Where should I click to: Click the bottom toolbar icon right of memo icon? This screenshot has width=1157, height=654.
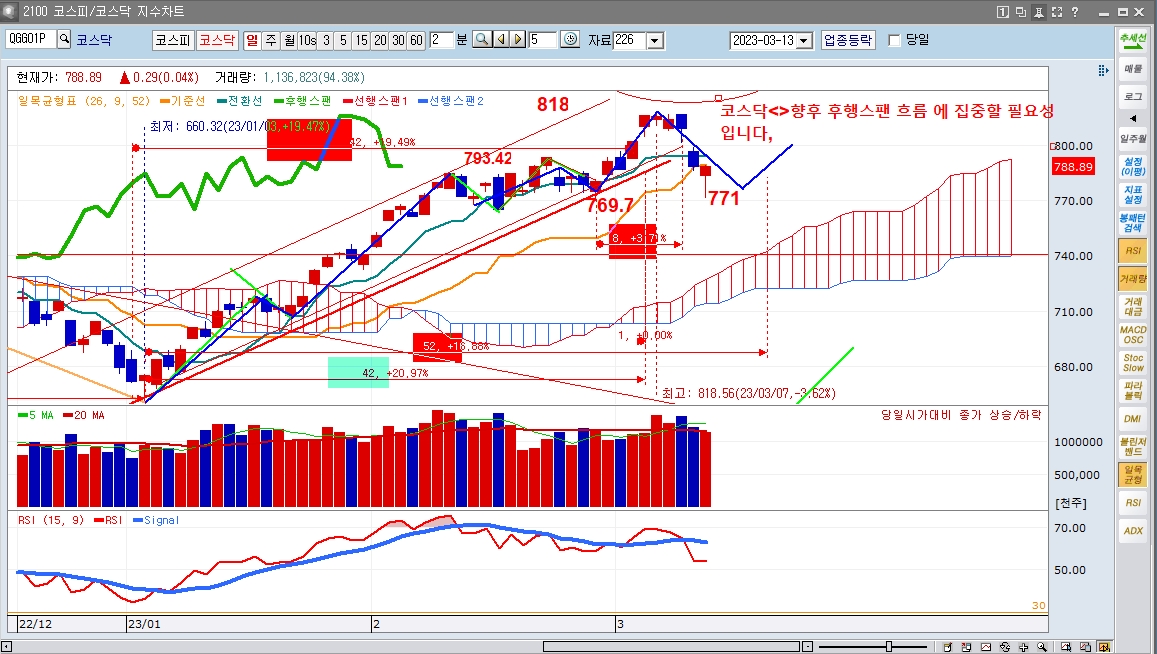pyautogui.click(x=966, y=647)
